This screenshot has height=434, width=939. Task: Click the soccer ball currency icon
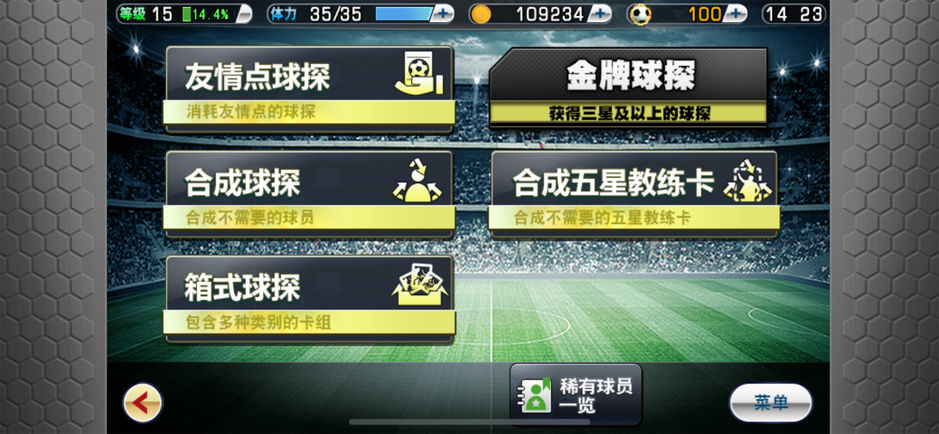coord(640,14)
